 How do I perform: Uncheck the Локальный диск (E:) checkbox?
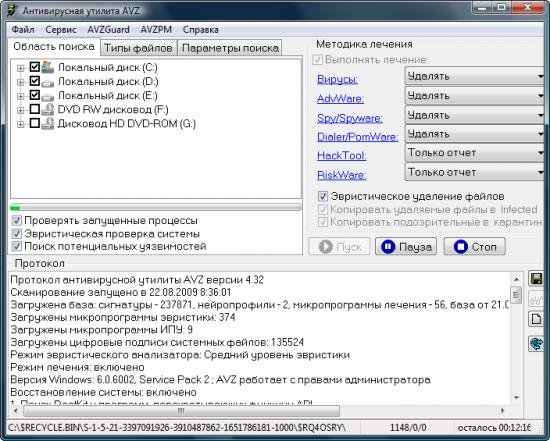coord(34,95)
